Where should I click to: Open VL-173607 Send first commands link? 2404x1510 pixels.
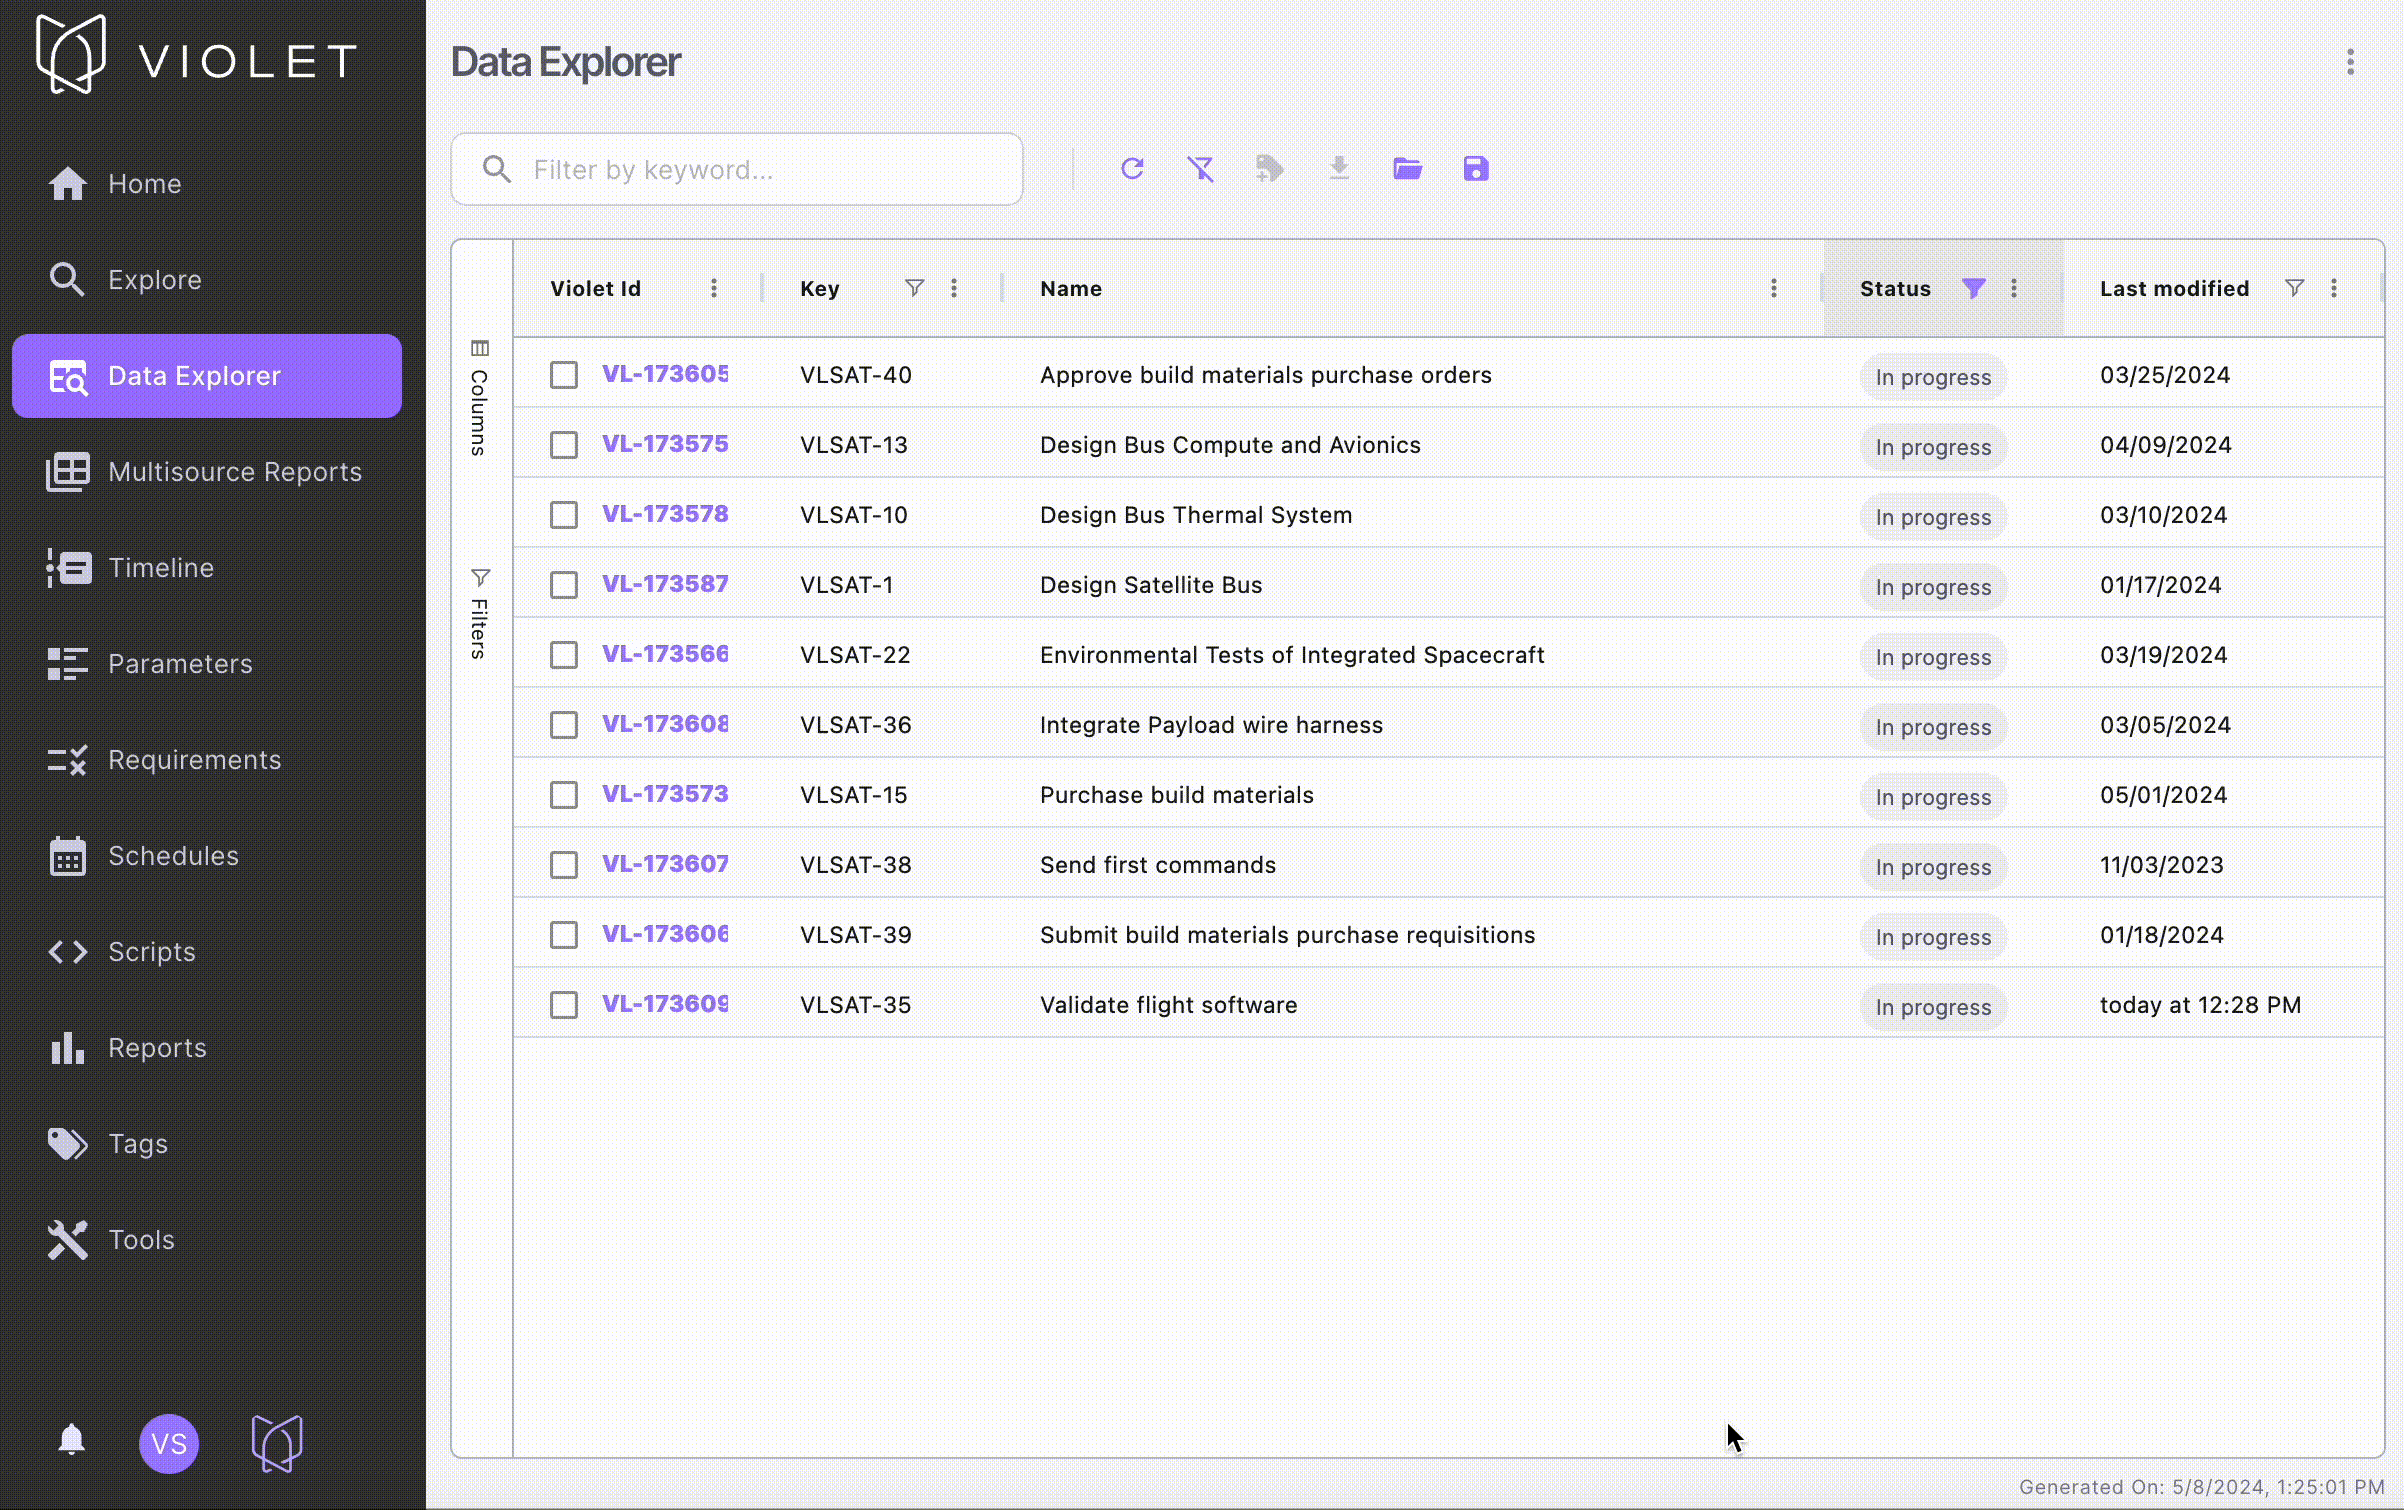pyautogui.click(x=665, y=864)
